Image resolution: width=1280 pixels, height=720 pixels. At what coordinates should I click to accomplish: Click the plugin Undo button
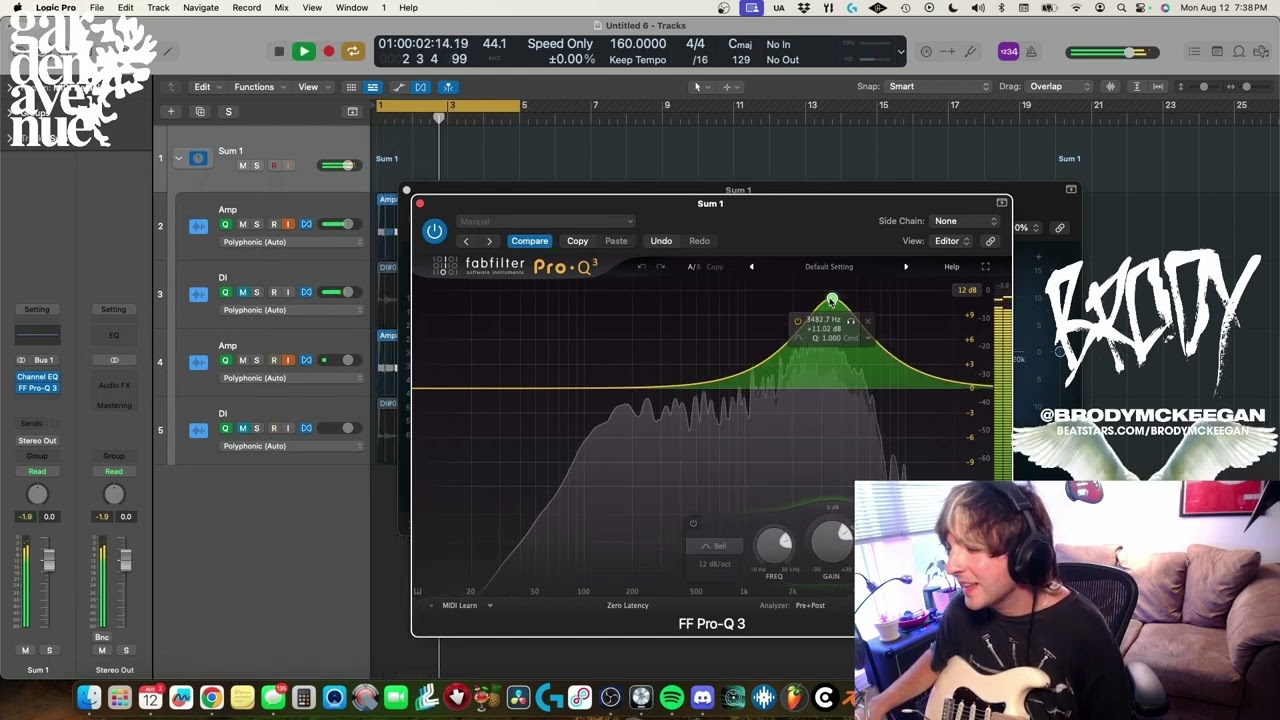(x=661, y=241)
